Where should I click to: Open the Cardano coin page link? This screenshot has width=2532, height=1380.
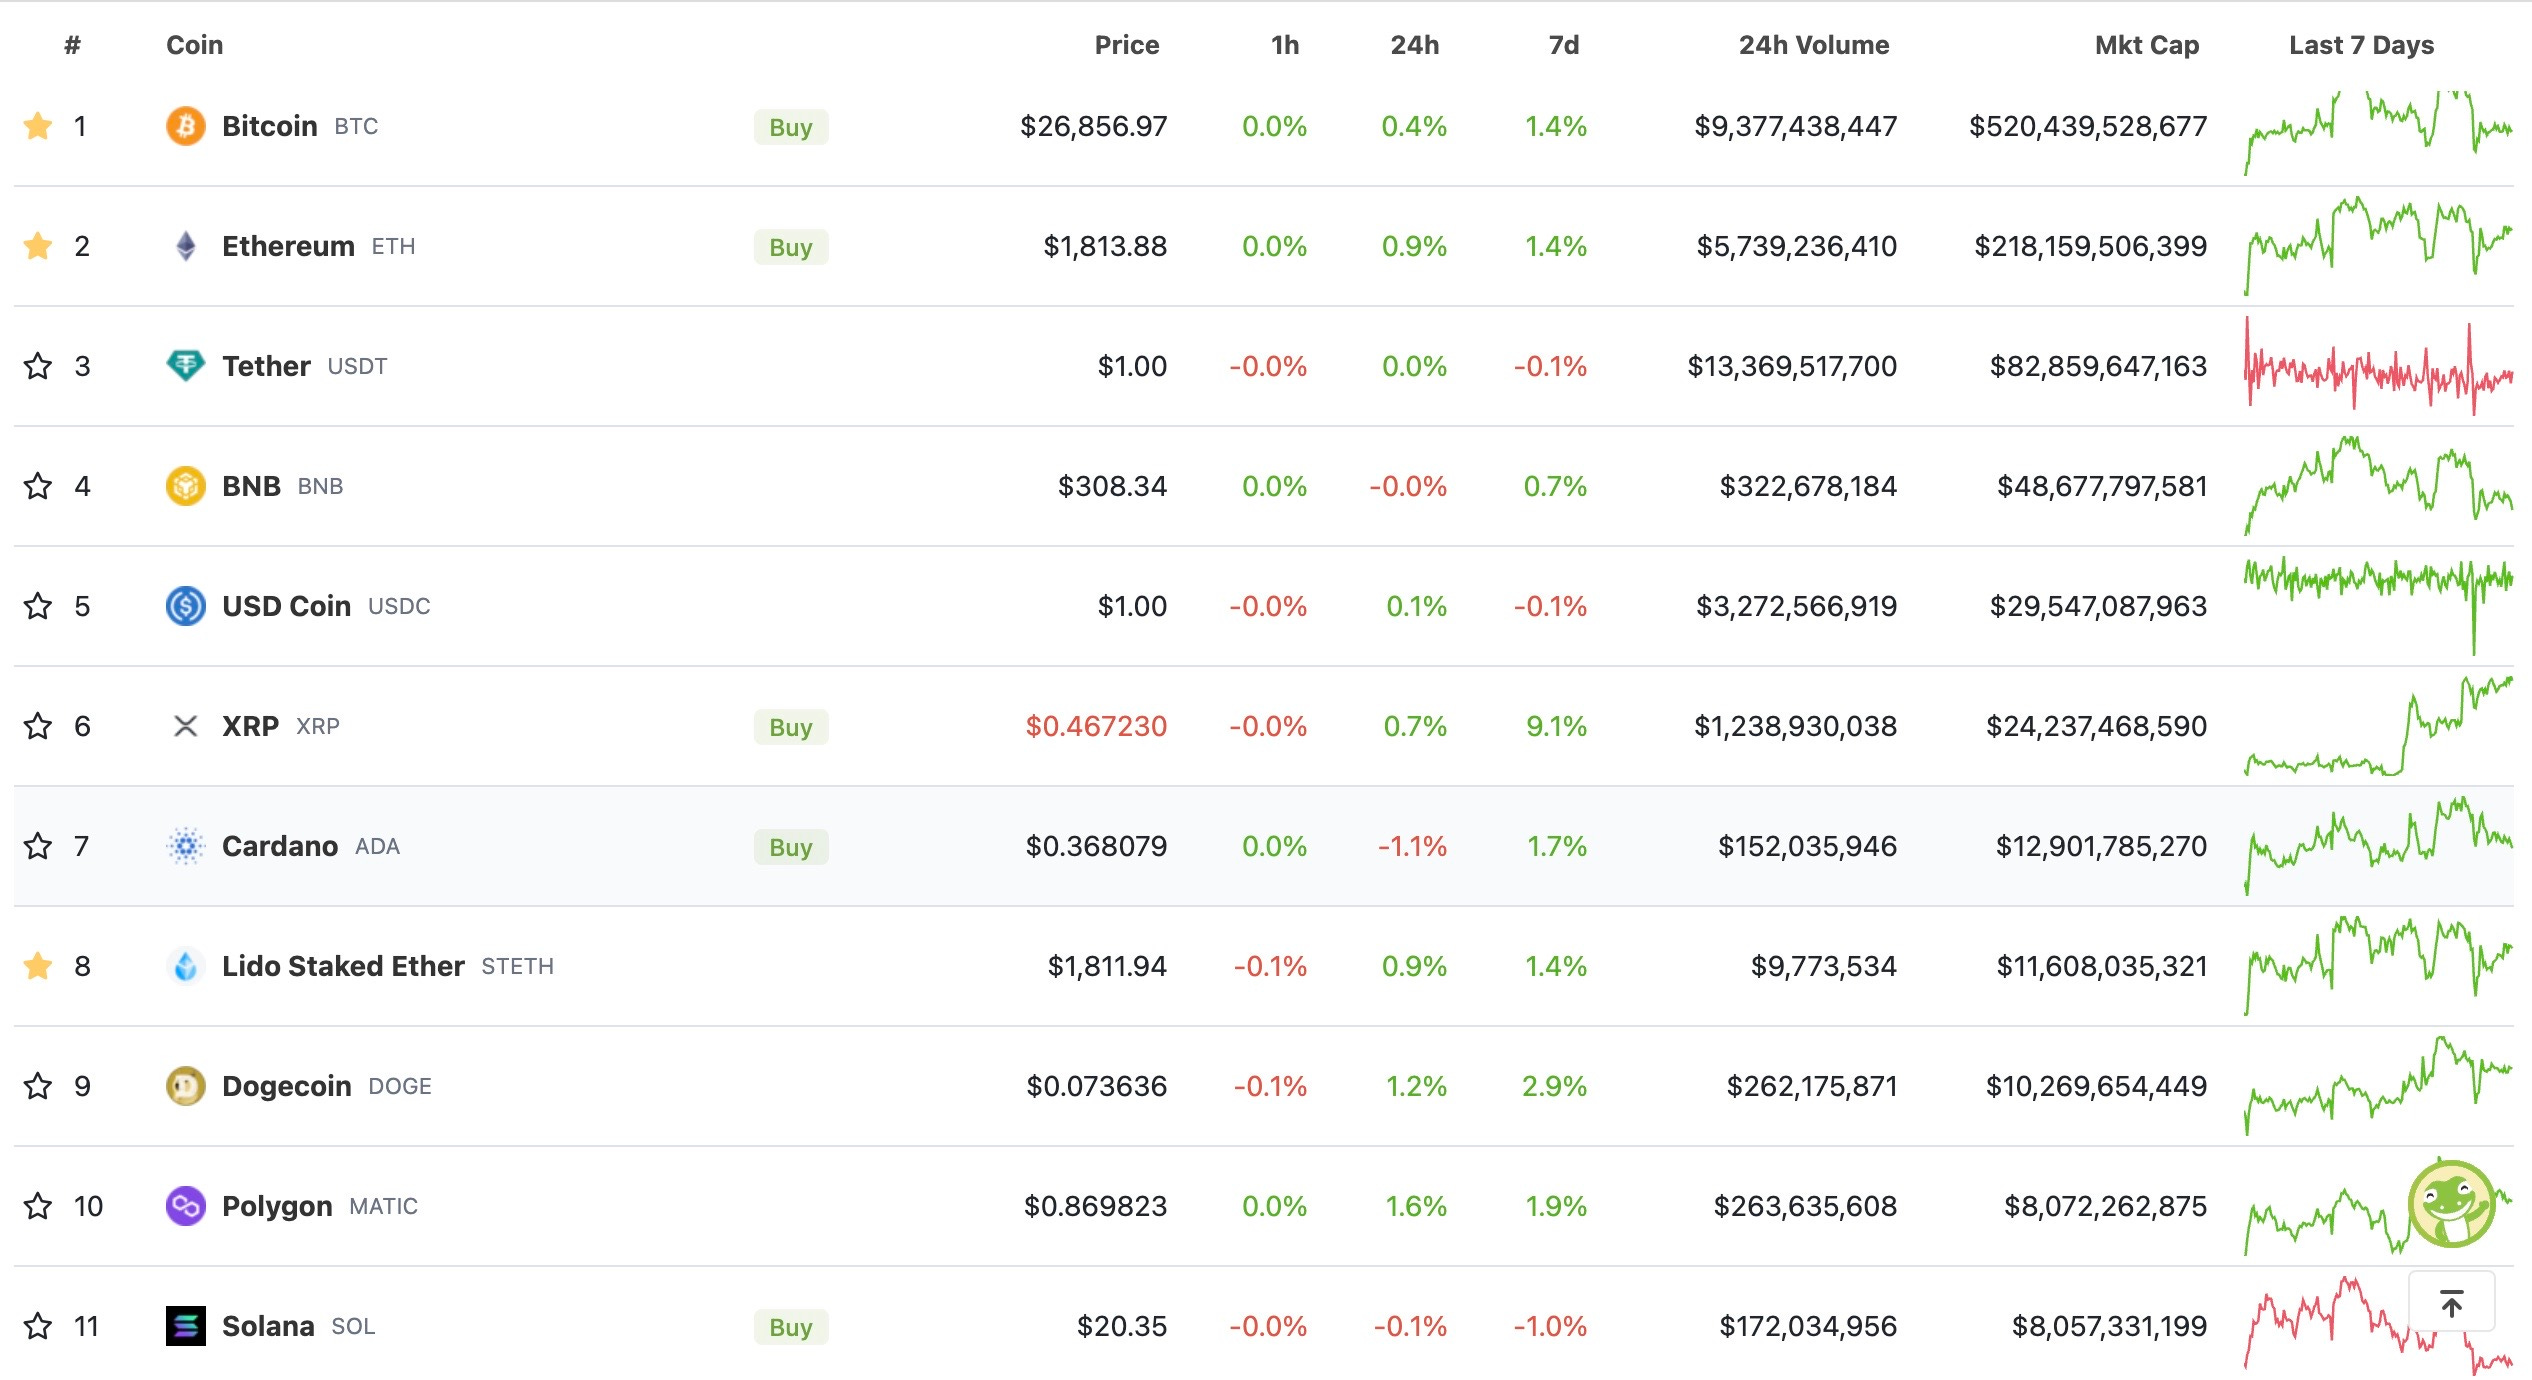click(x=280, y=846)
